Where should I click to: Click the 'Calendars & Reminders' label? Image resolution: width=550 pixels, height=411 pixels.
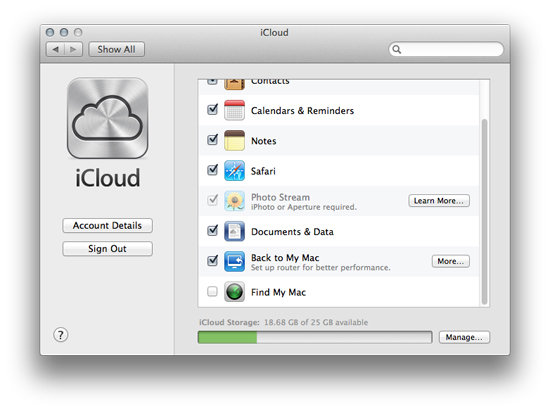pos(302,111)
